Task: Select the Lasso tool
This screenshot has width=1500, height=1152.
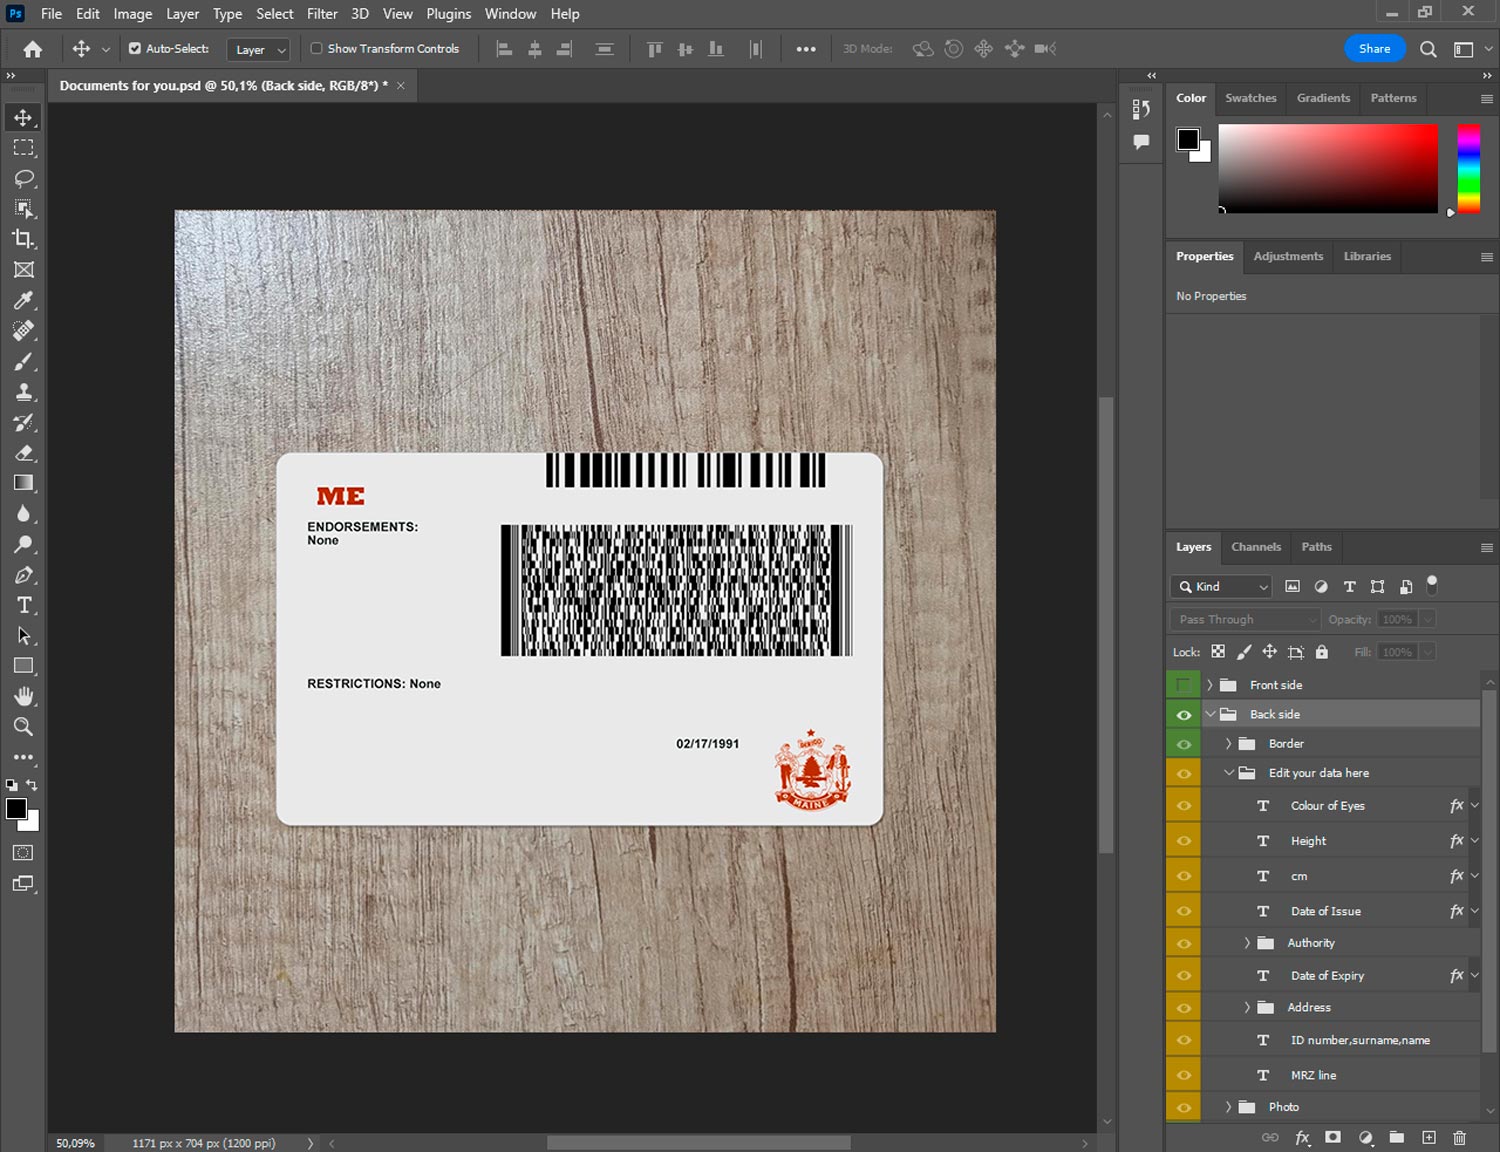Action: point(24,178)
